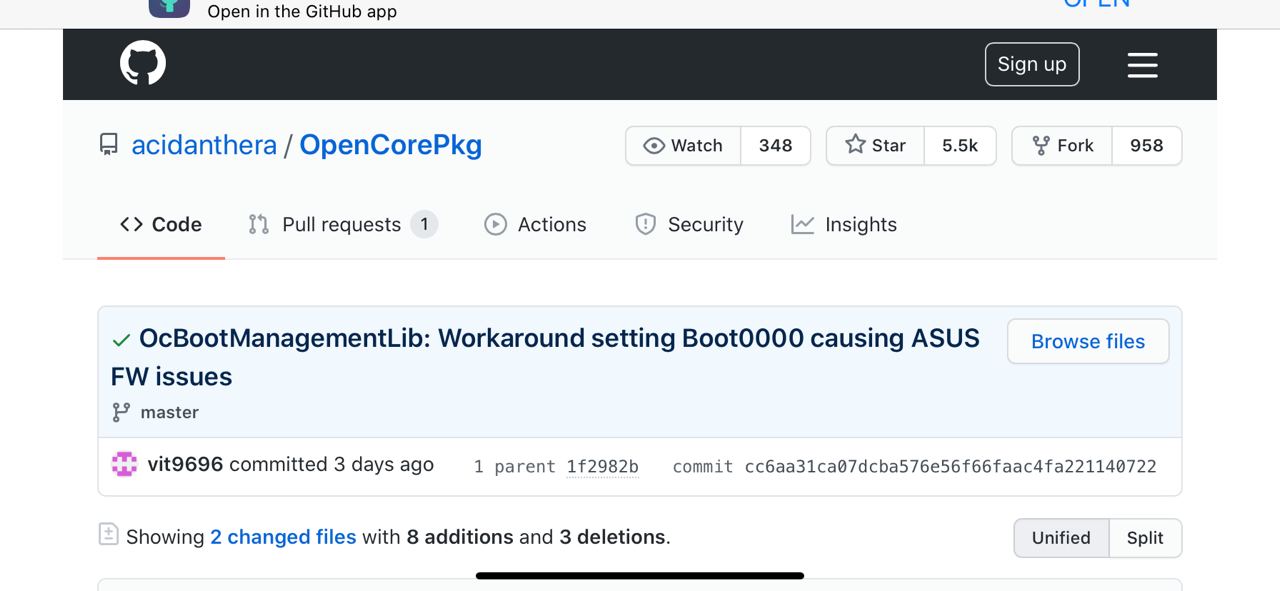
Task: Open parent commit 1f2982b
Action: click(602, 467)
